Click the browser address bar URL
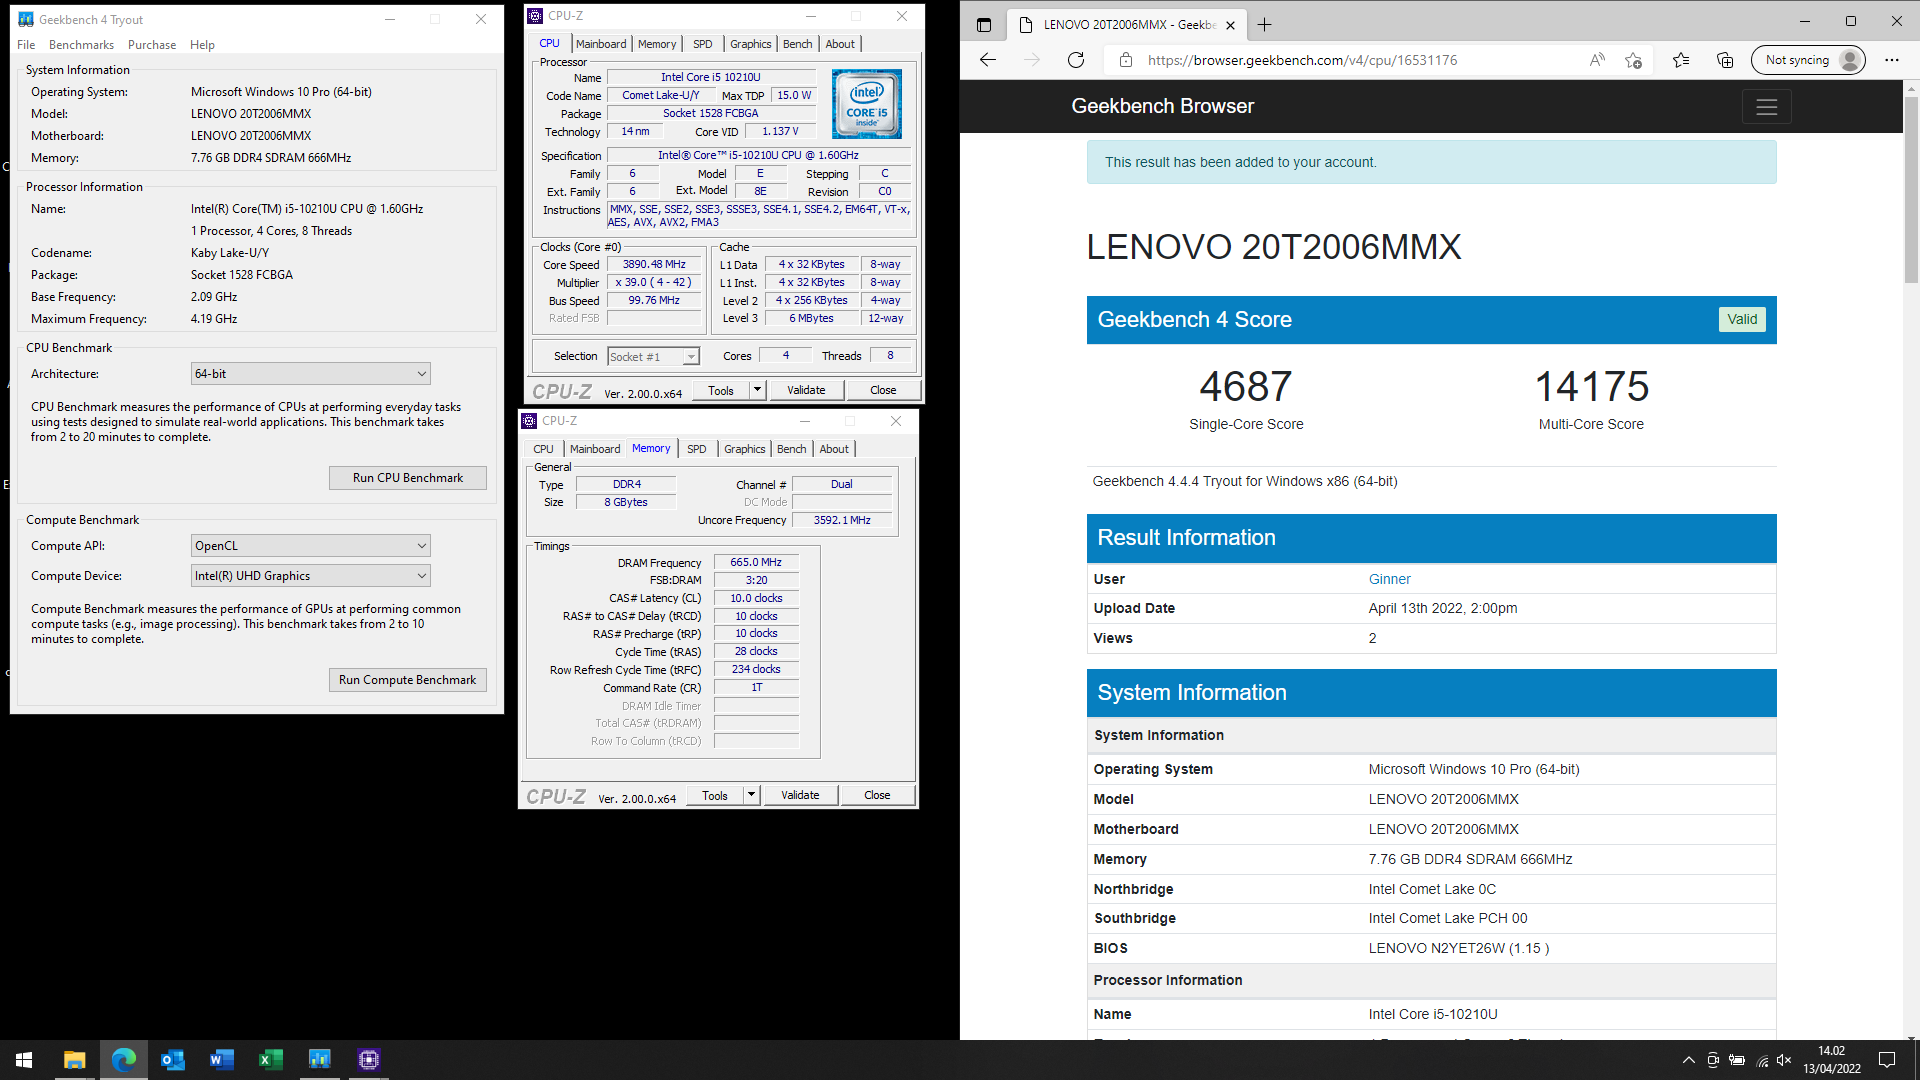Screen dimensions: 1920x1080 coord(1302,60)
